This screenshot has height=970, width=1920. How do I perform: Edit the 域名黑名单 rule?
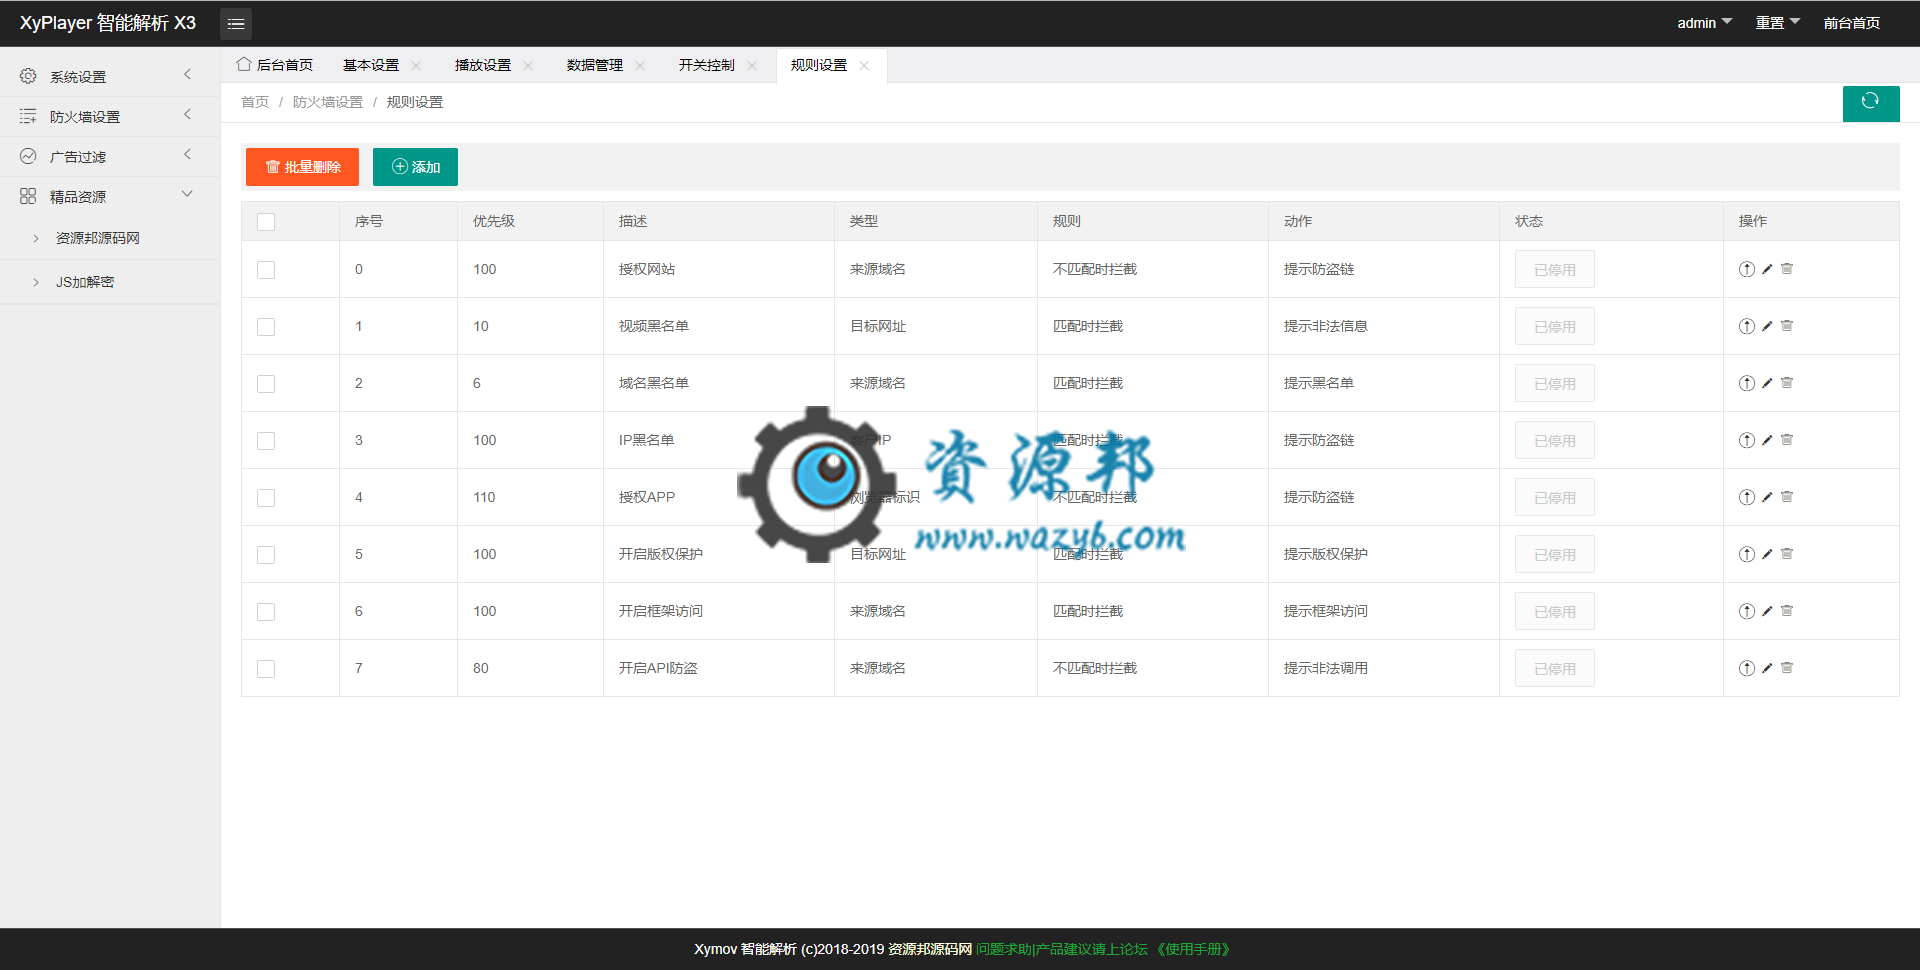click(1767, 383)
